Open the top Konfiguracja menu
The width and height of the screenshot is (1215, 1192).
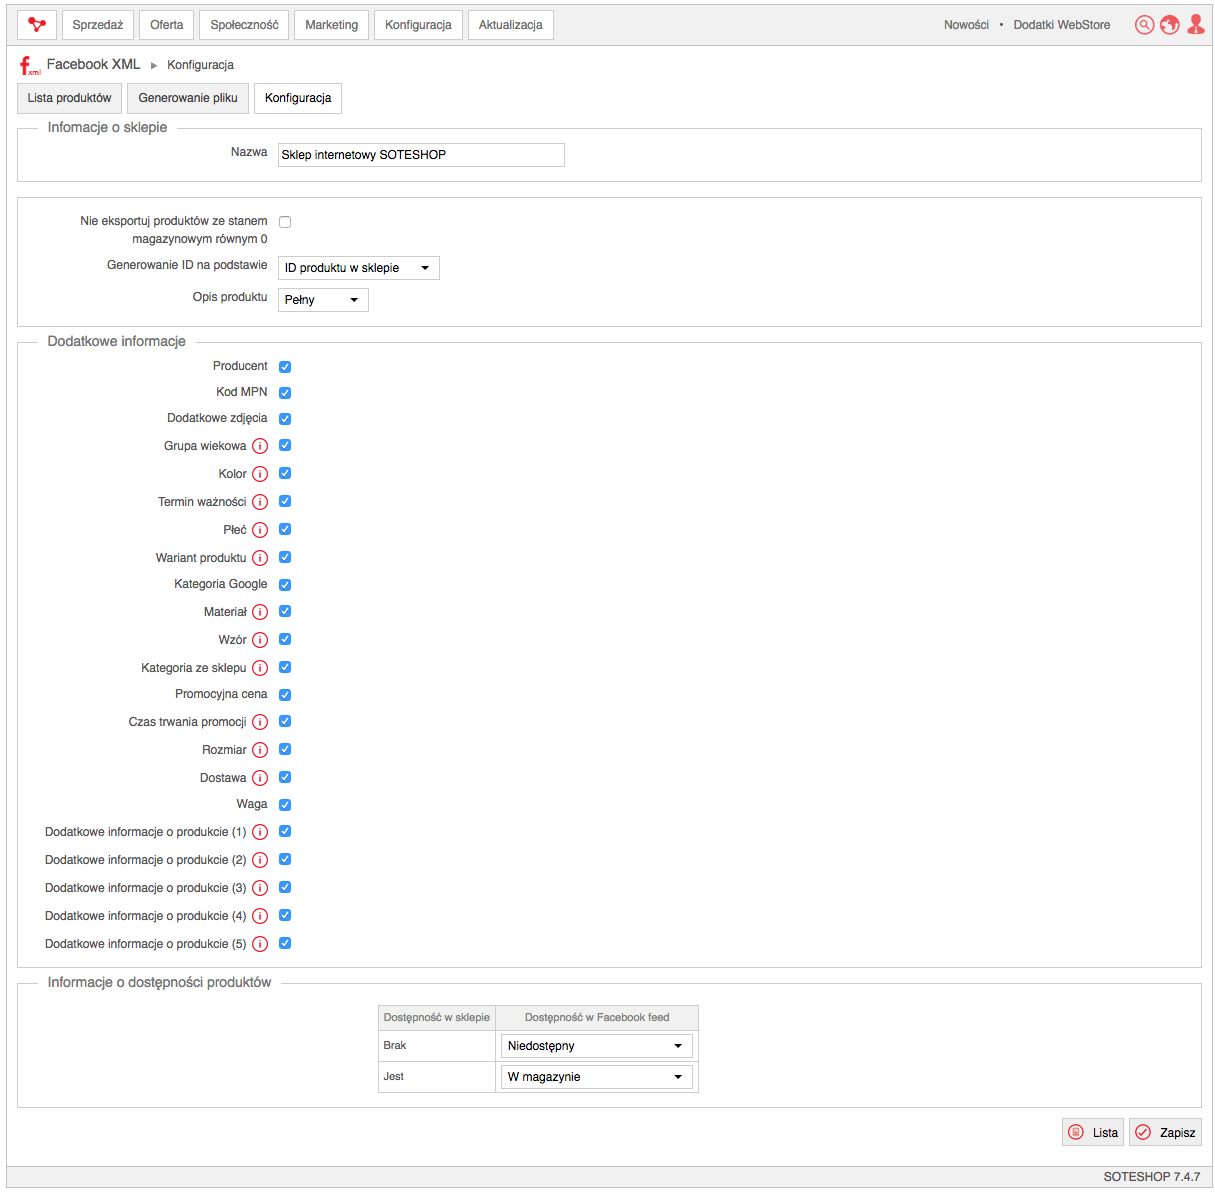pos(418,25)
